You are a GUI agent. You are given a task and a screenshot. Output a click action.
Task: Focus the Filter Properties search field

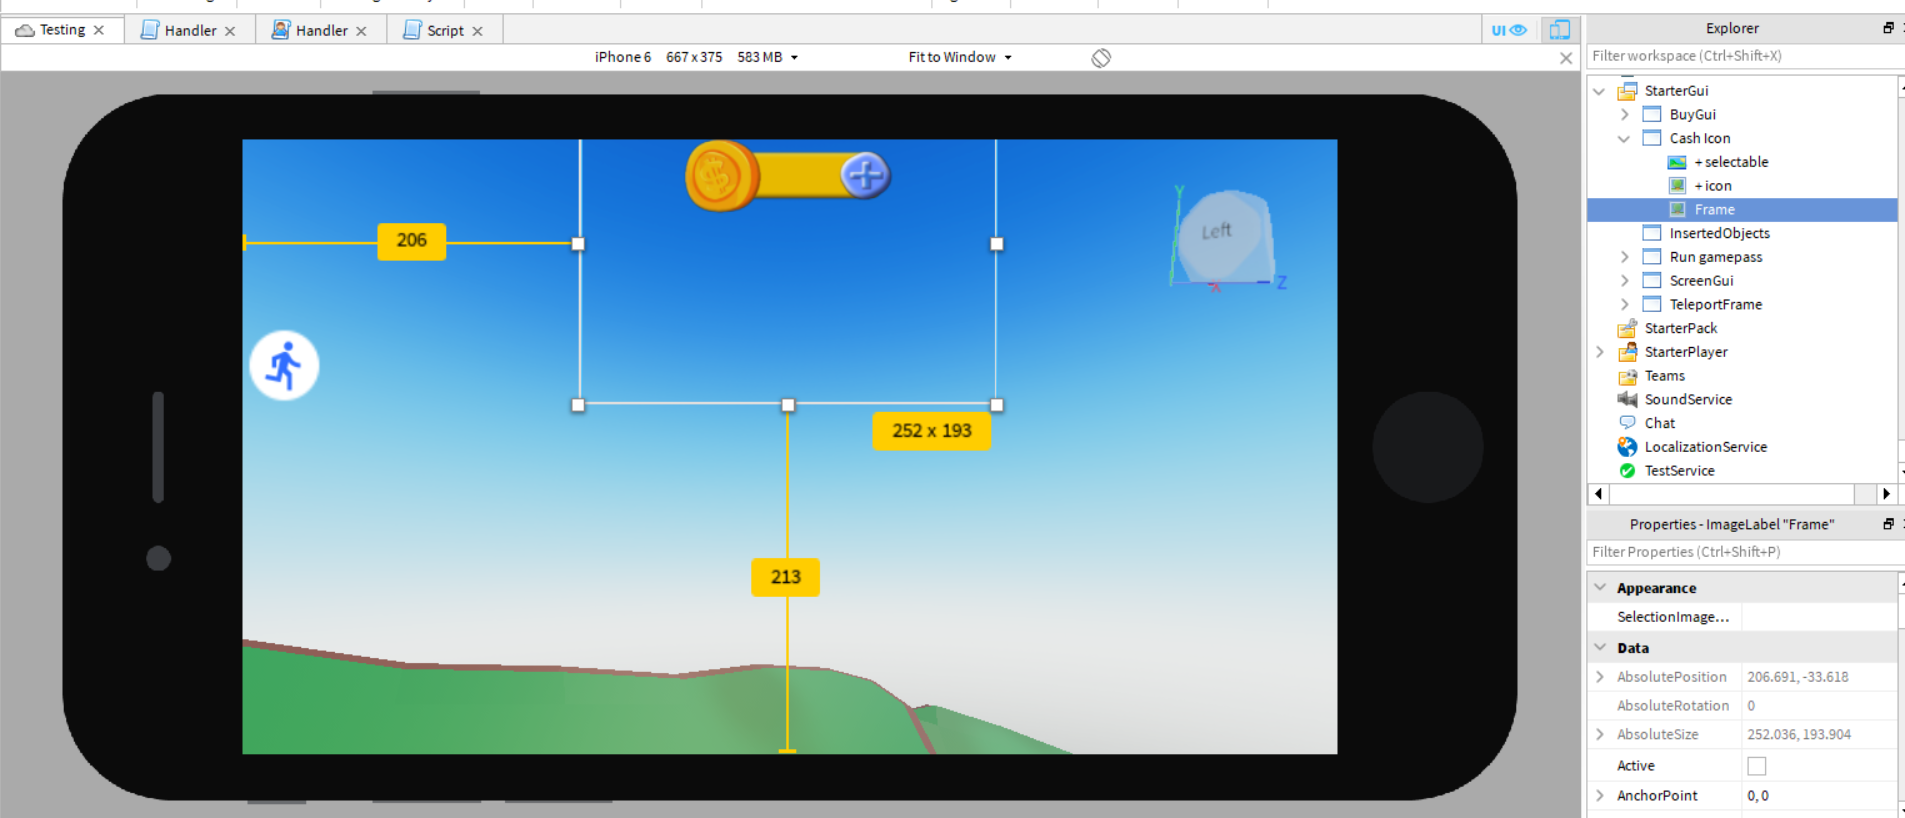click(1744, 552)
